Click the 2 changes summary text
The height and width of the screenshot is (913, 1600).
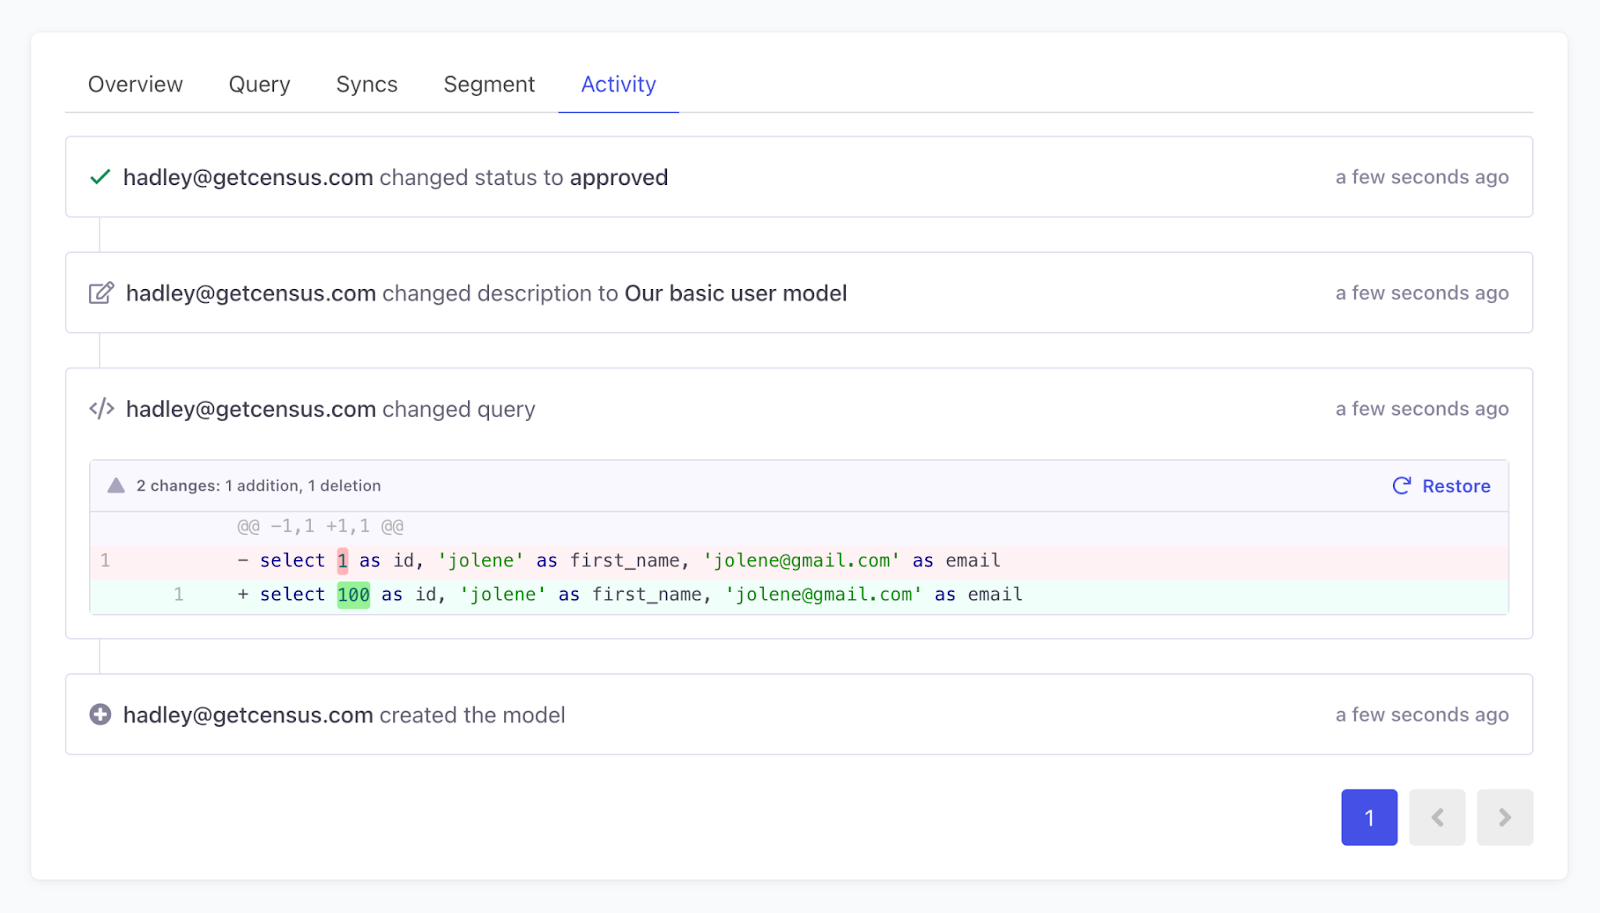(259, 485)
